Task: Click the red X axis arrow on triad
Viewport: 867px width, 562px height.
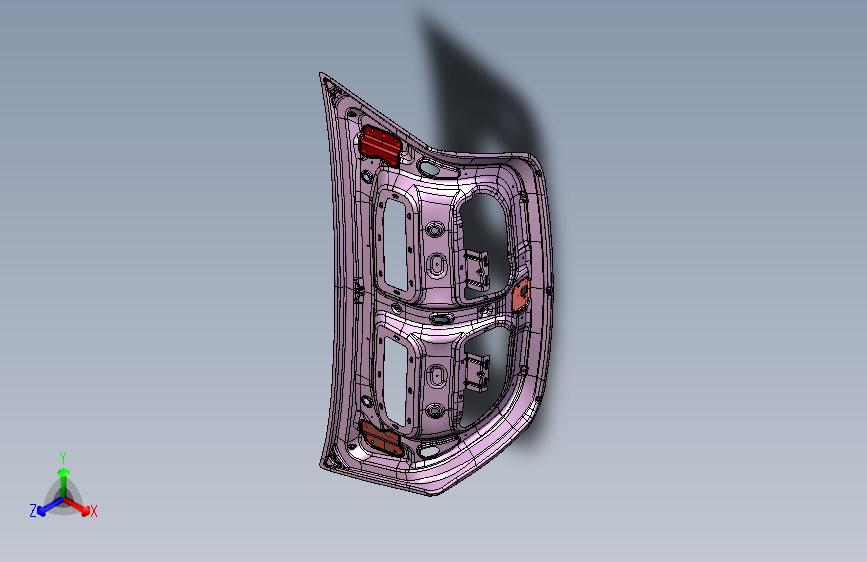Action: tap(78, 506)
